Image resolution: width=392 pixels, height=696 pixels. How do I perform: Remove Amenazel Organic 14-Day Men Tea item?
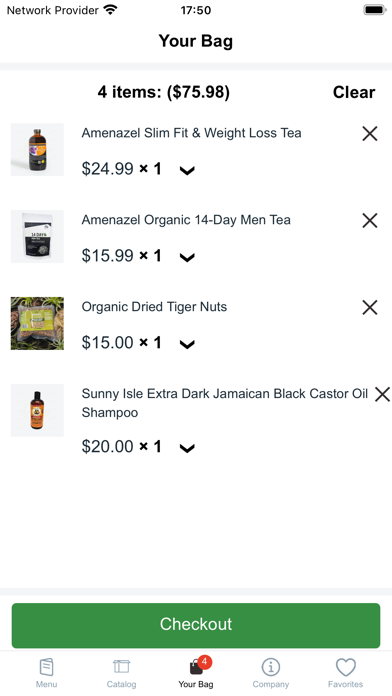pos(370,220)
